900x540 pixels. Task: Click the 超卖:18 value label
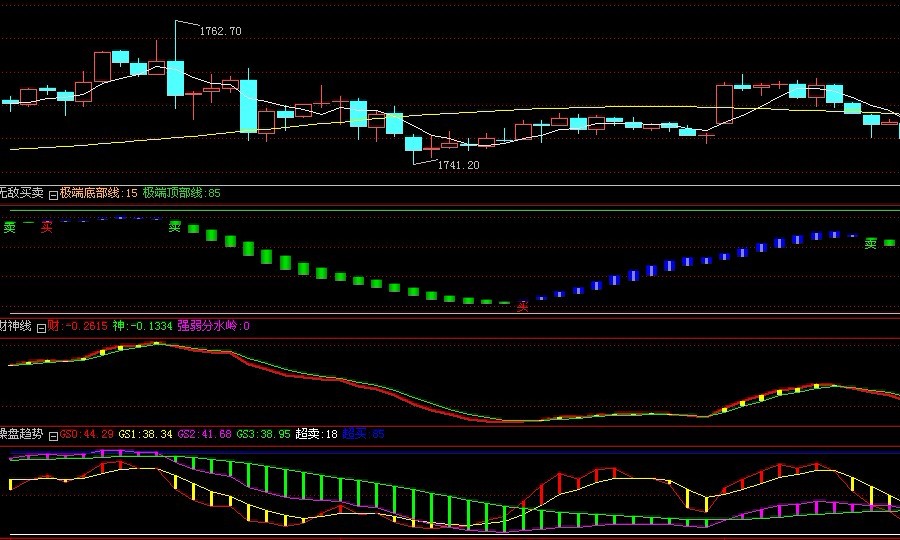(316, 434)
